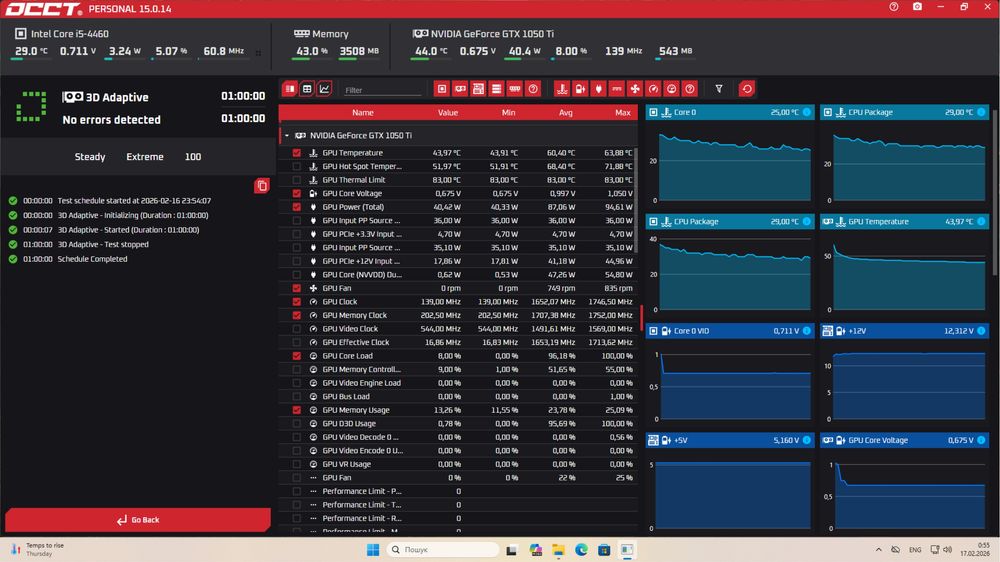Show load/usage sensors only
The width and height of the screenshot is (1000, 562).
pyautogui.click(x=672, y=89)
